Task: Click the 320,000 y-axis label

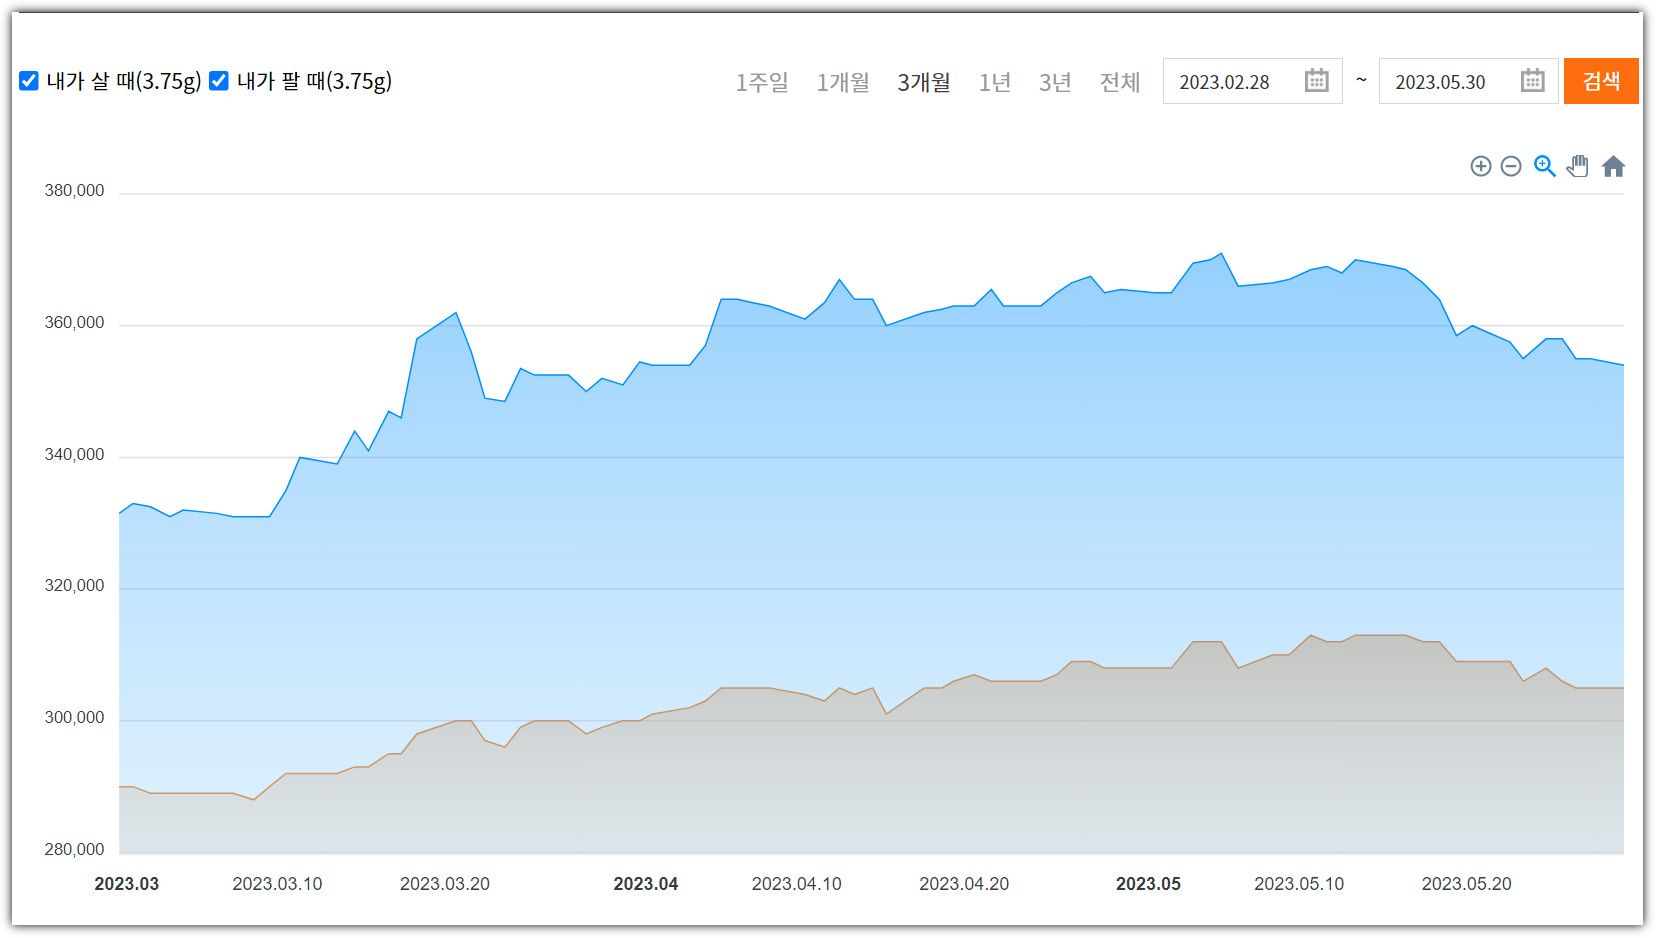Action: (74, 586)
